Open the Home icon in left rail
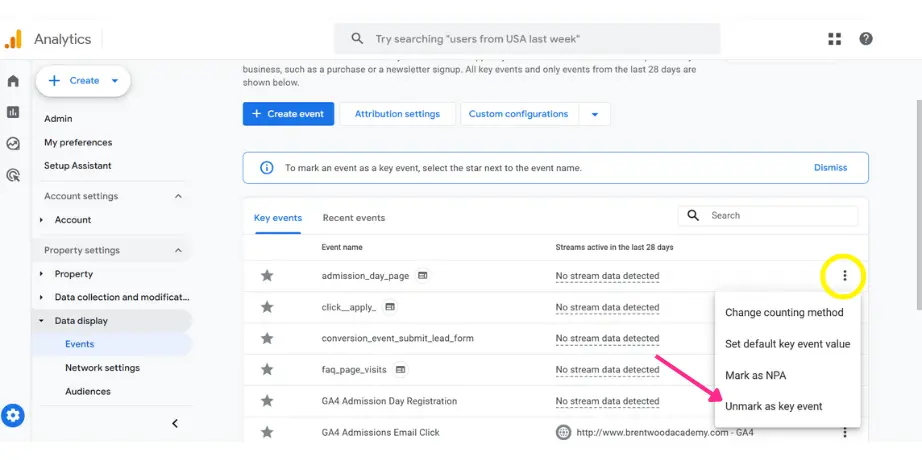This screenshot has height=460, width=922. tap(13, 81)
